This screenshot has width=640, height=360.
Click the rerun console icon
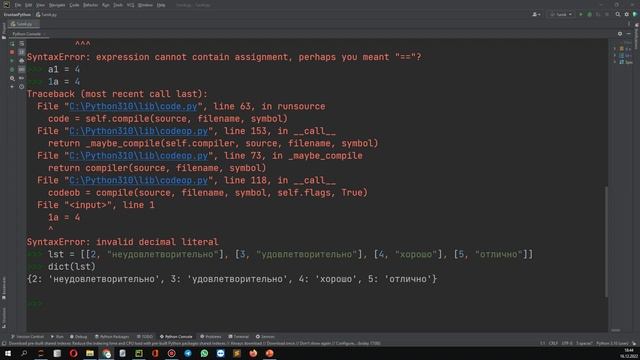(12, 43)
